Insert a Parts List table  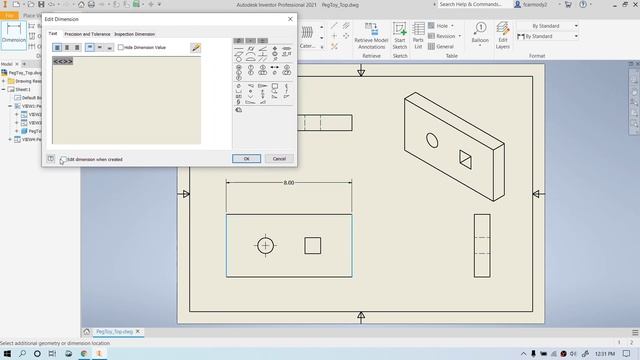[x=418, y=36]
